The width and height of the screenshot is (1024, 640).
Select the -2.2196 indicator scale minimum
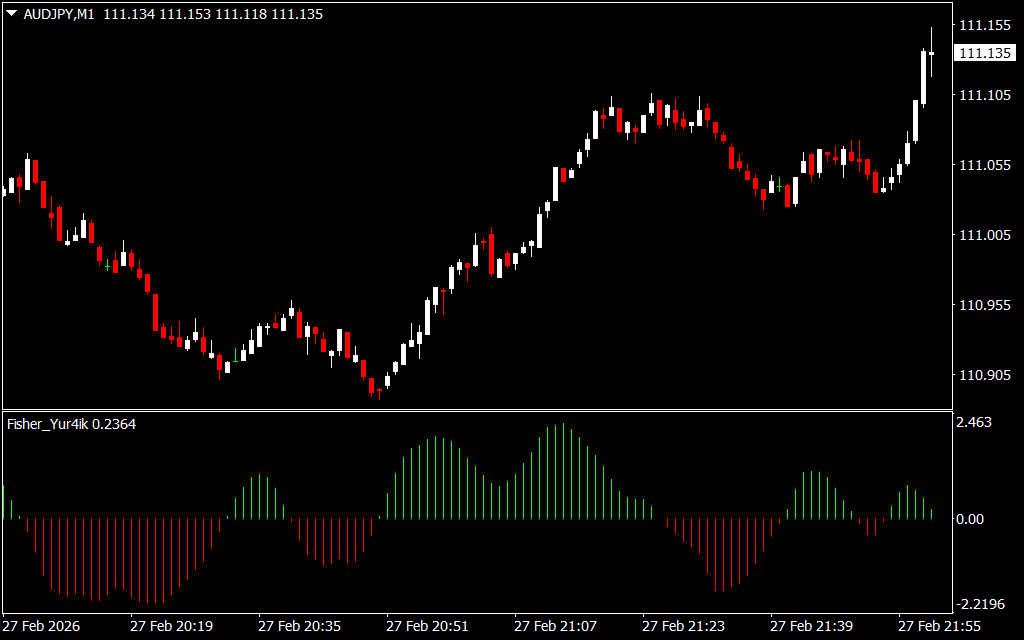point(980,604)
